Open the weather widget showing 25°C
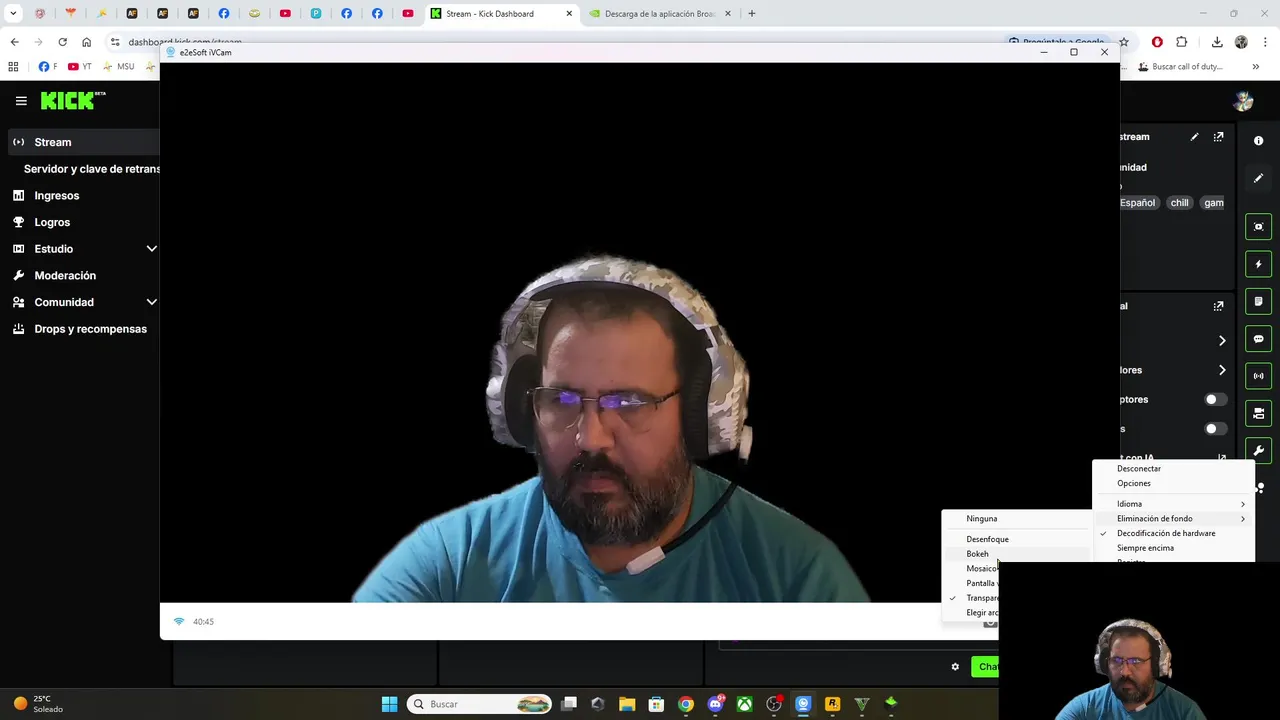 pyautogui.click(x=38, y=704)
